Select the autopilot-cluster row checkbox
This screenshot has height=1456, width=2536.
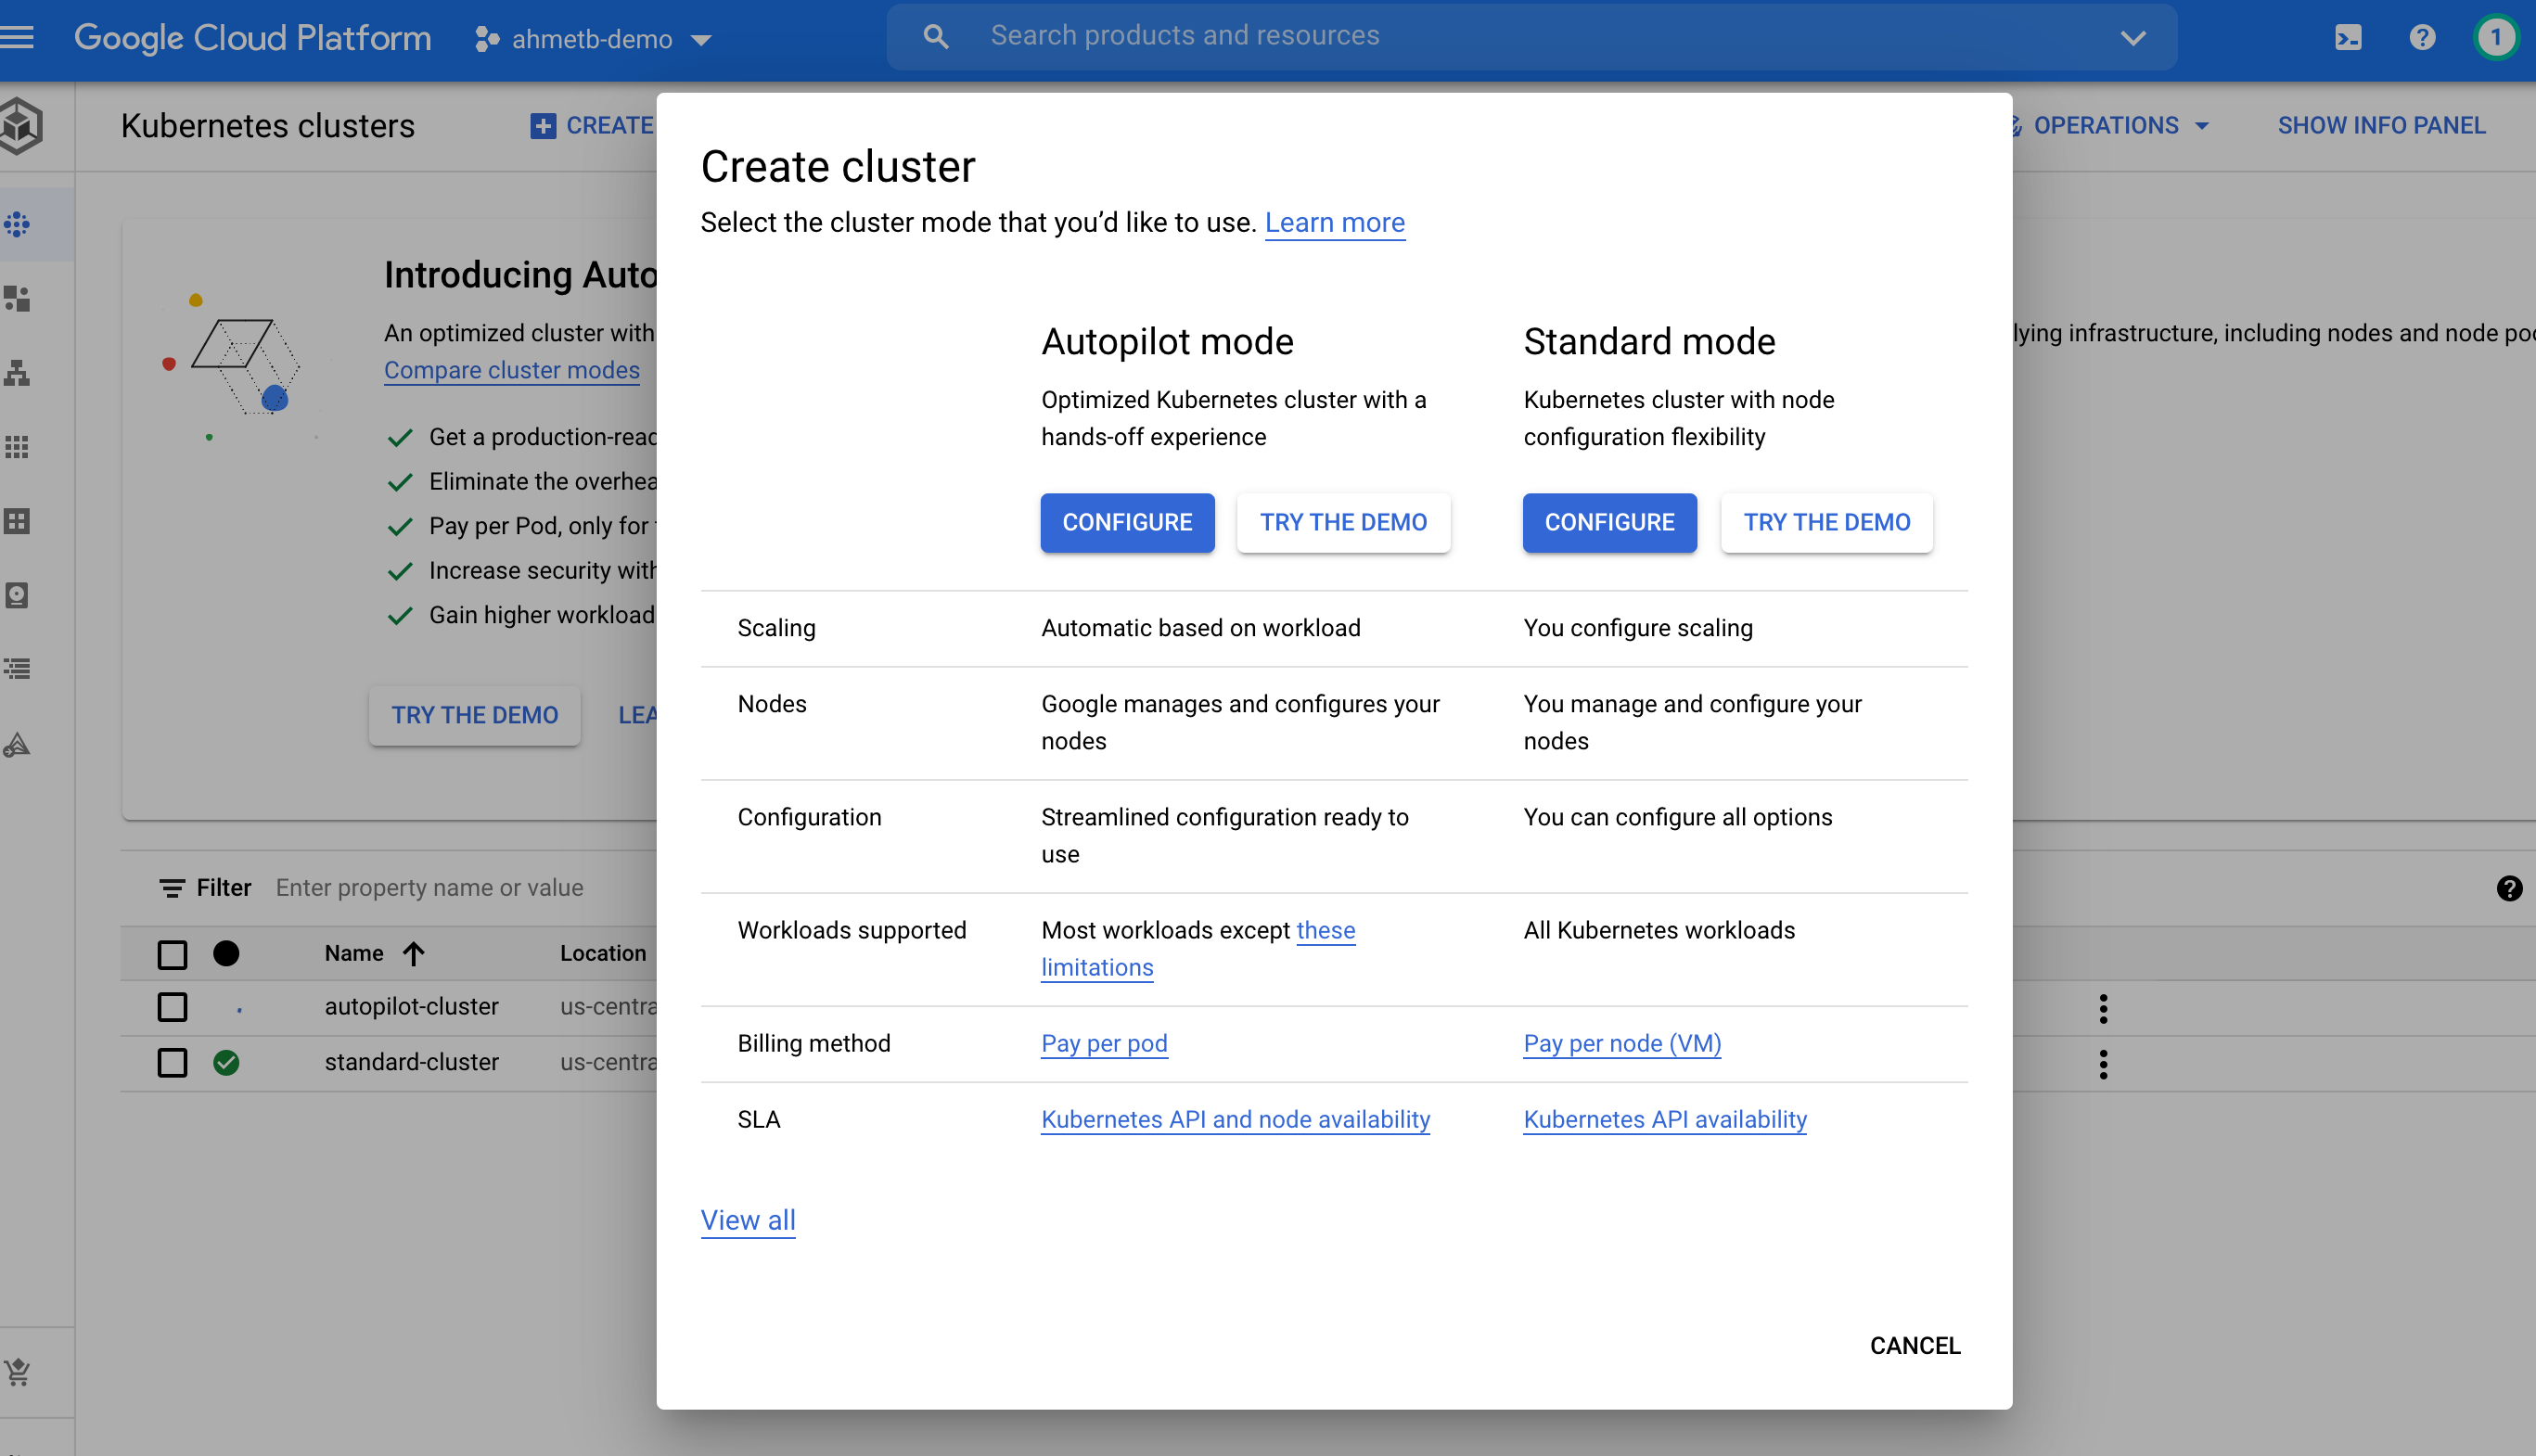coord(173,1006)
